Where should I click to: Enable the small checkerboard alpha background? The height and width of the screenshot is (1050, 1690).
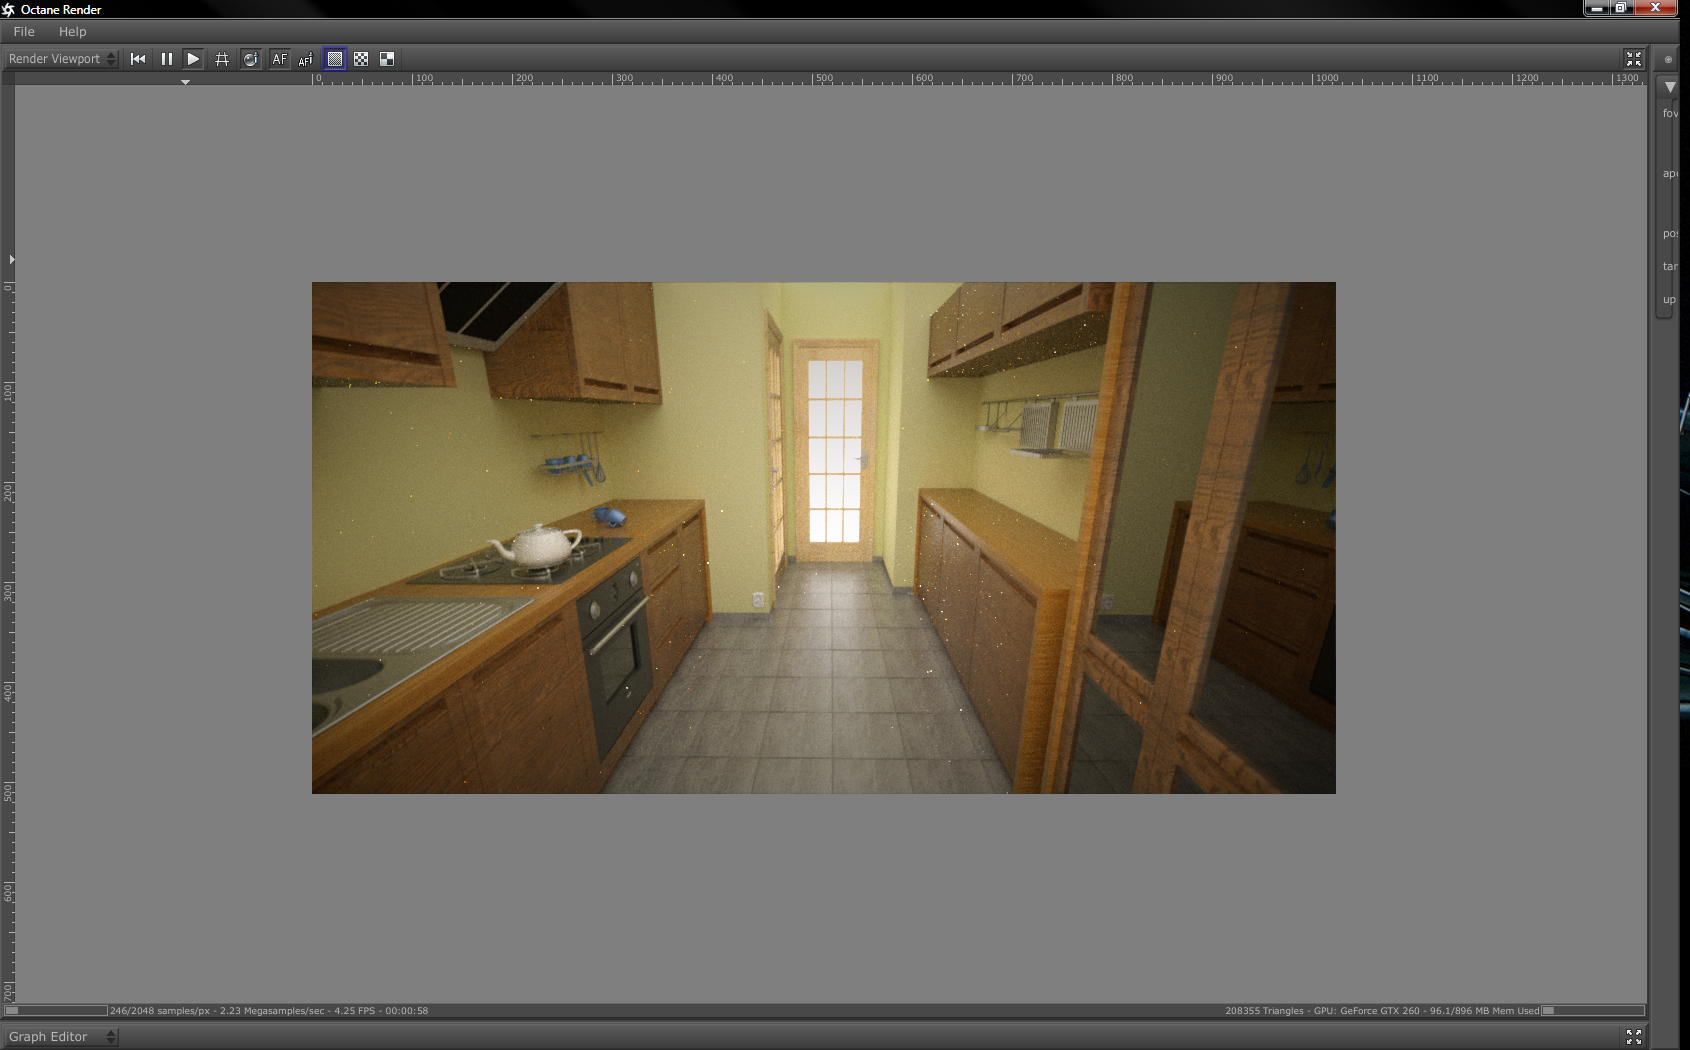[361, 59]
